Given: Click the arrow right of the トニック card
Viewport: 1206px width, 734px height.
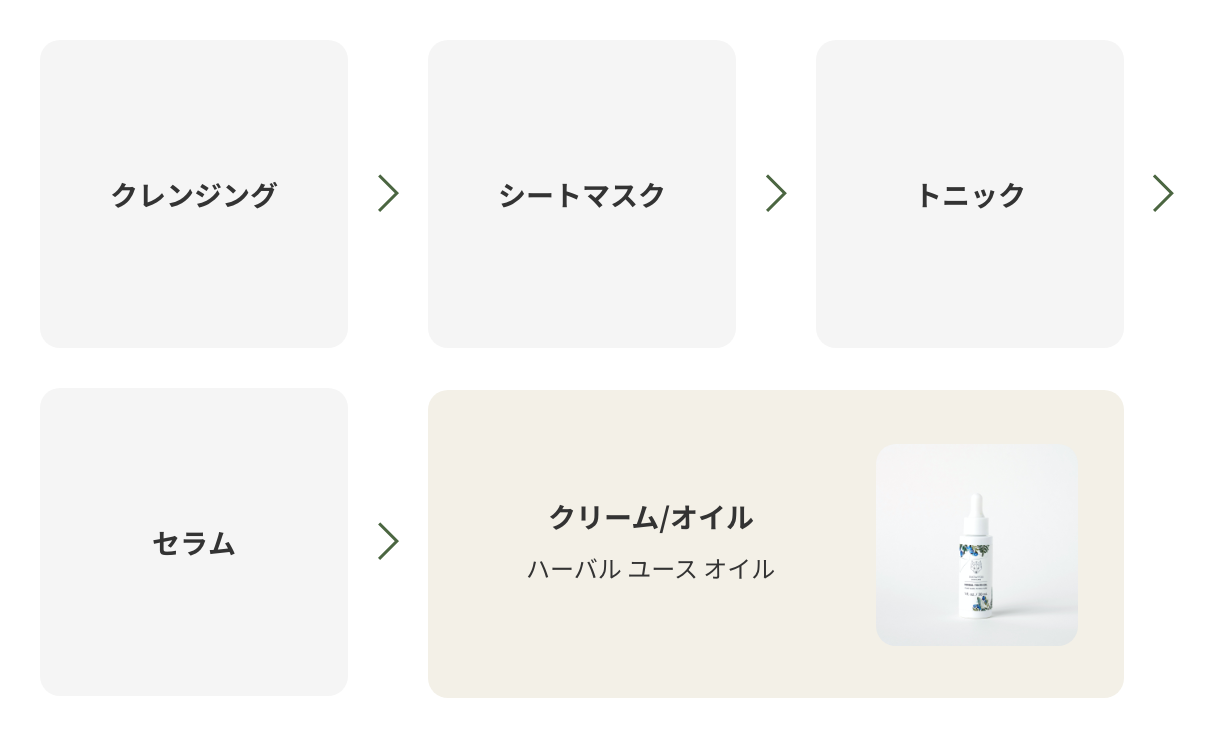Looking at the screenshot, I should click(1162, 193).
